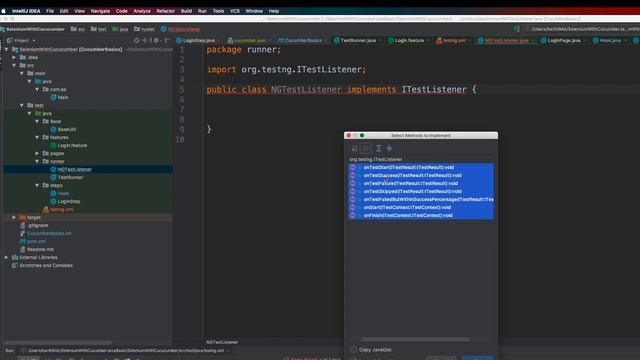
Task: Collapse the features package
Action: (x=37, y=138)
